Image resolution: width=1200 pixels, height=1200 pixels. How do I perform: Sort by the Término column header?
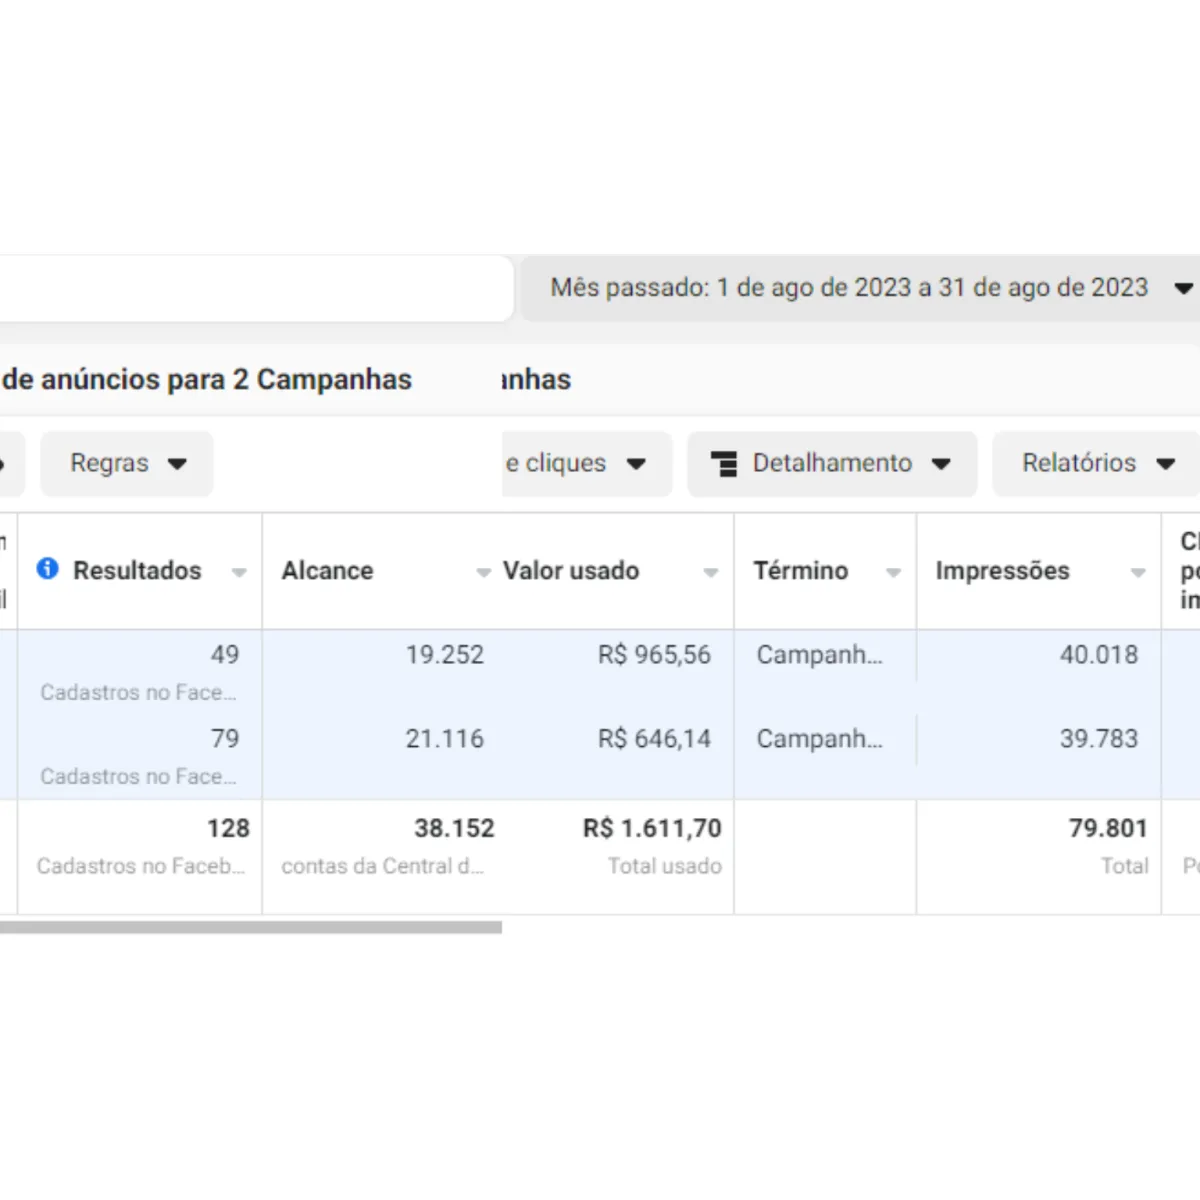(800, 570)
